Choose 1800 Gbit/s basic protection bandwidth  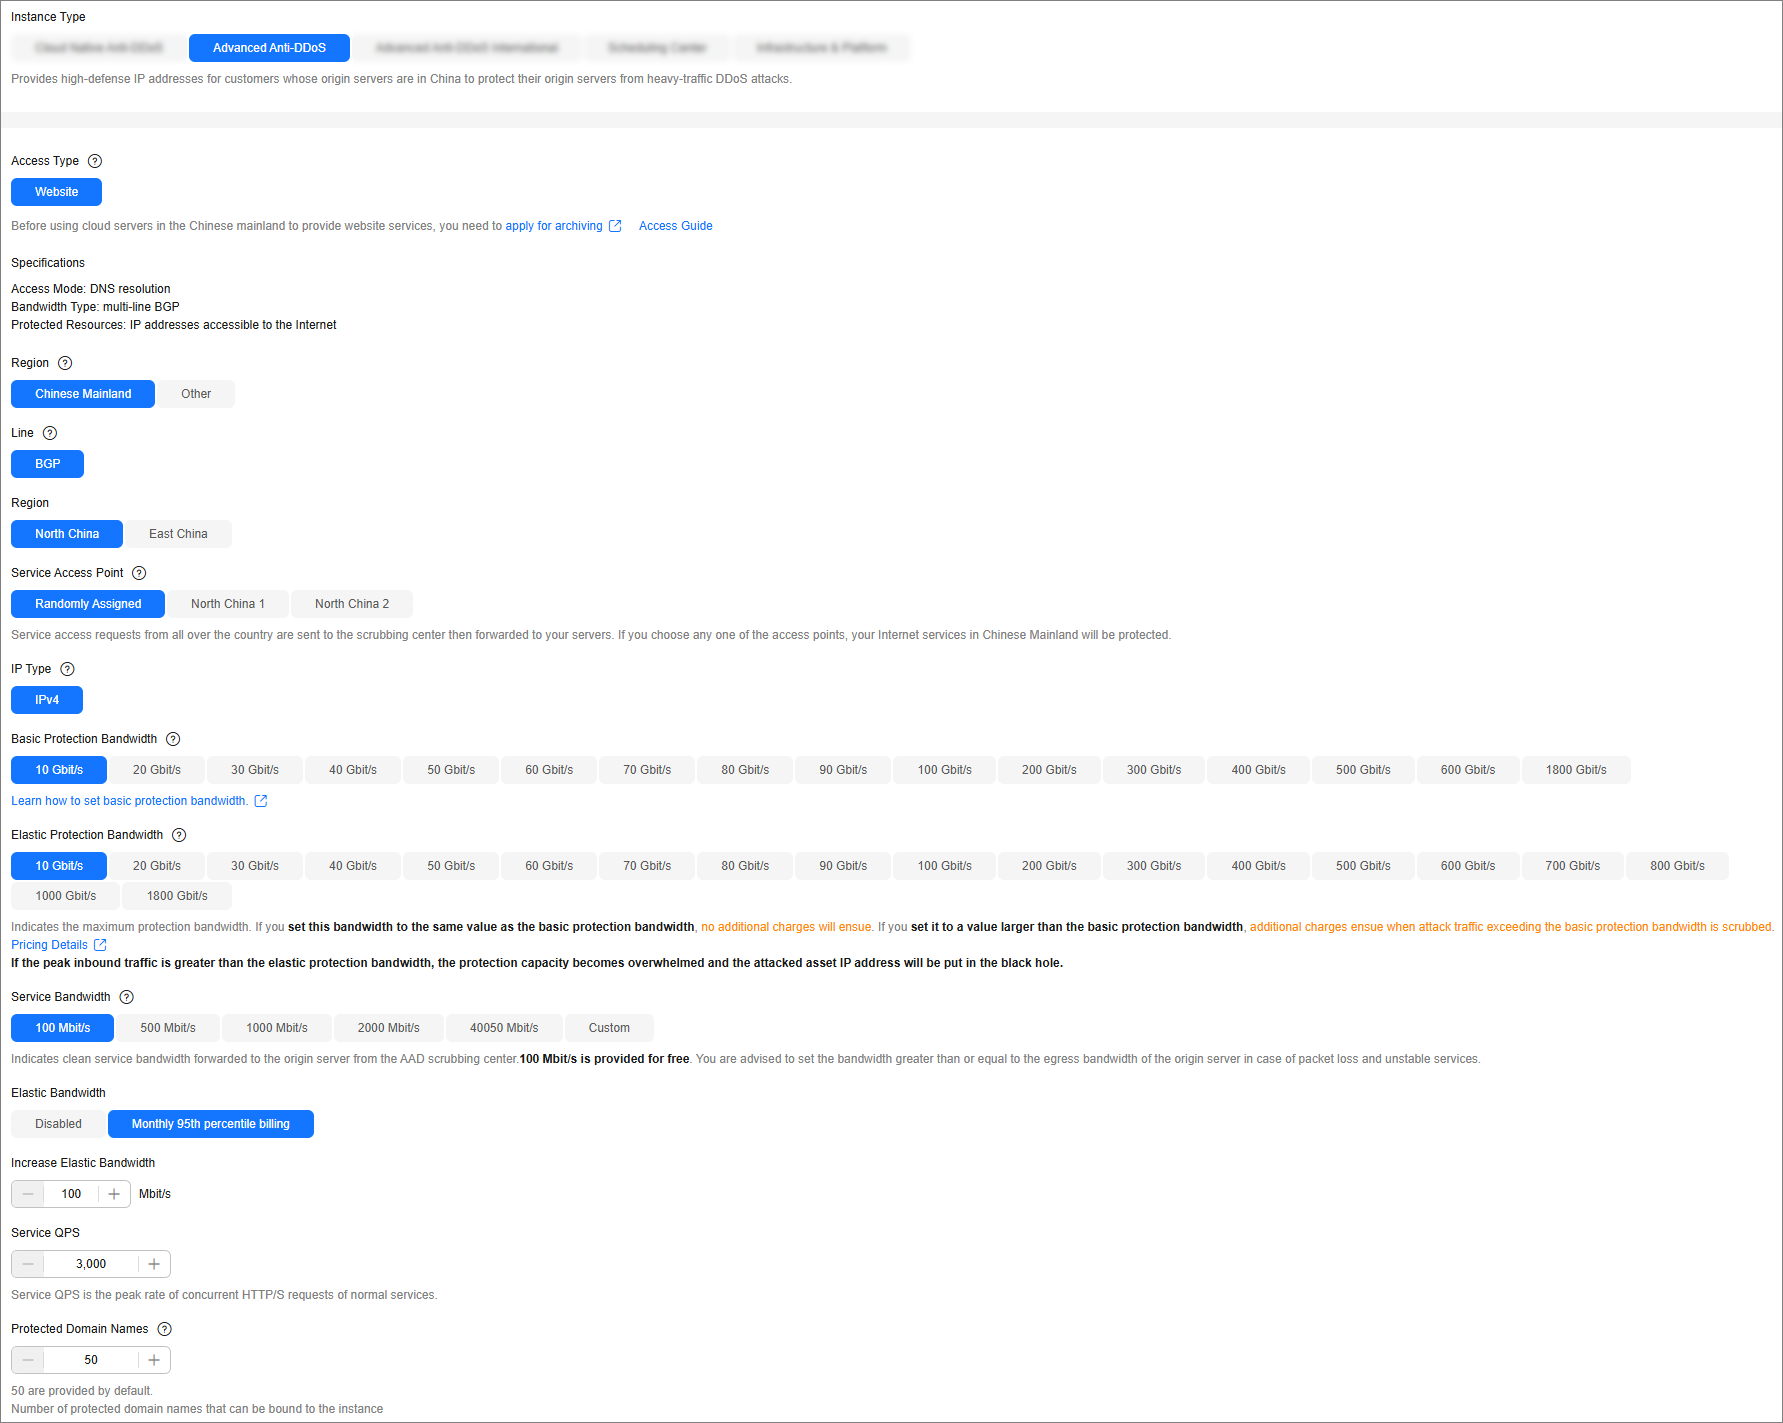(1576, 770)
